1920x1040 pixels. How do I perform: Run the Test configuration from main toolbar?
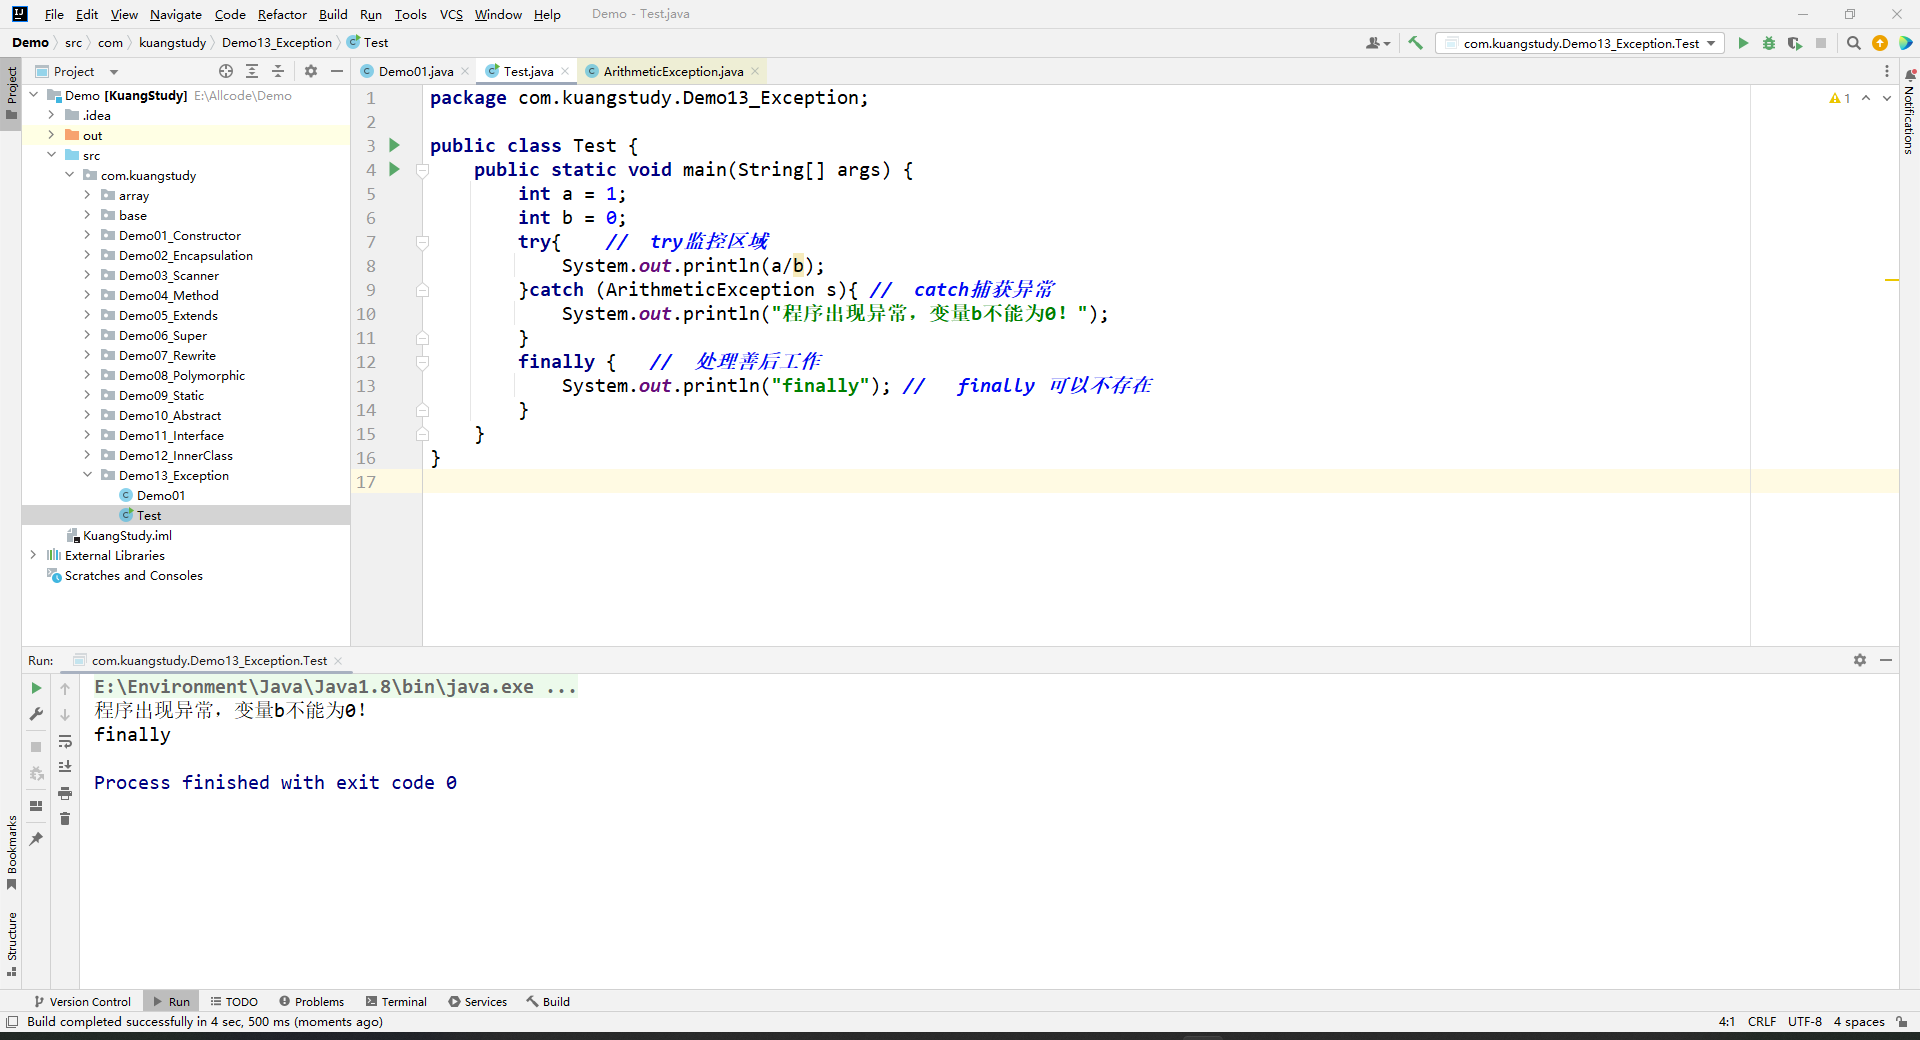tap(1743, 43)
